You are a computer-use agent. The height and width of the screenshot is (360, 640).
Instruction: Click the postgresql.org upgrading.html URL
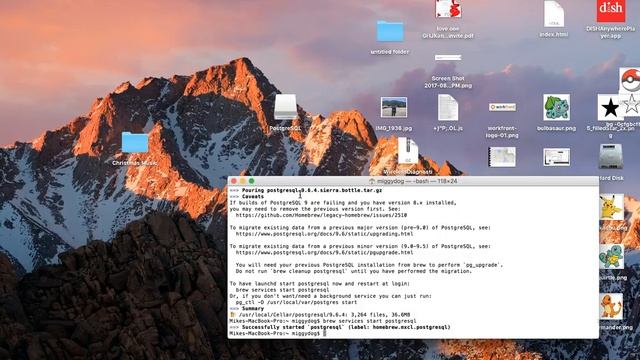(324, 234)
